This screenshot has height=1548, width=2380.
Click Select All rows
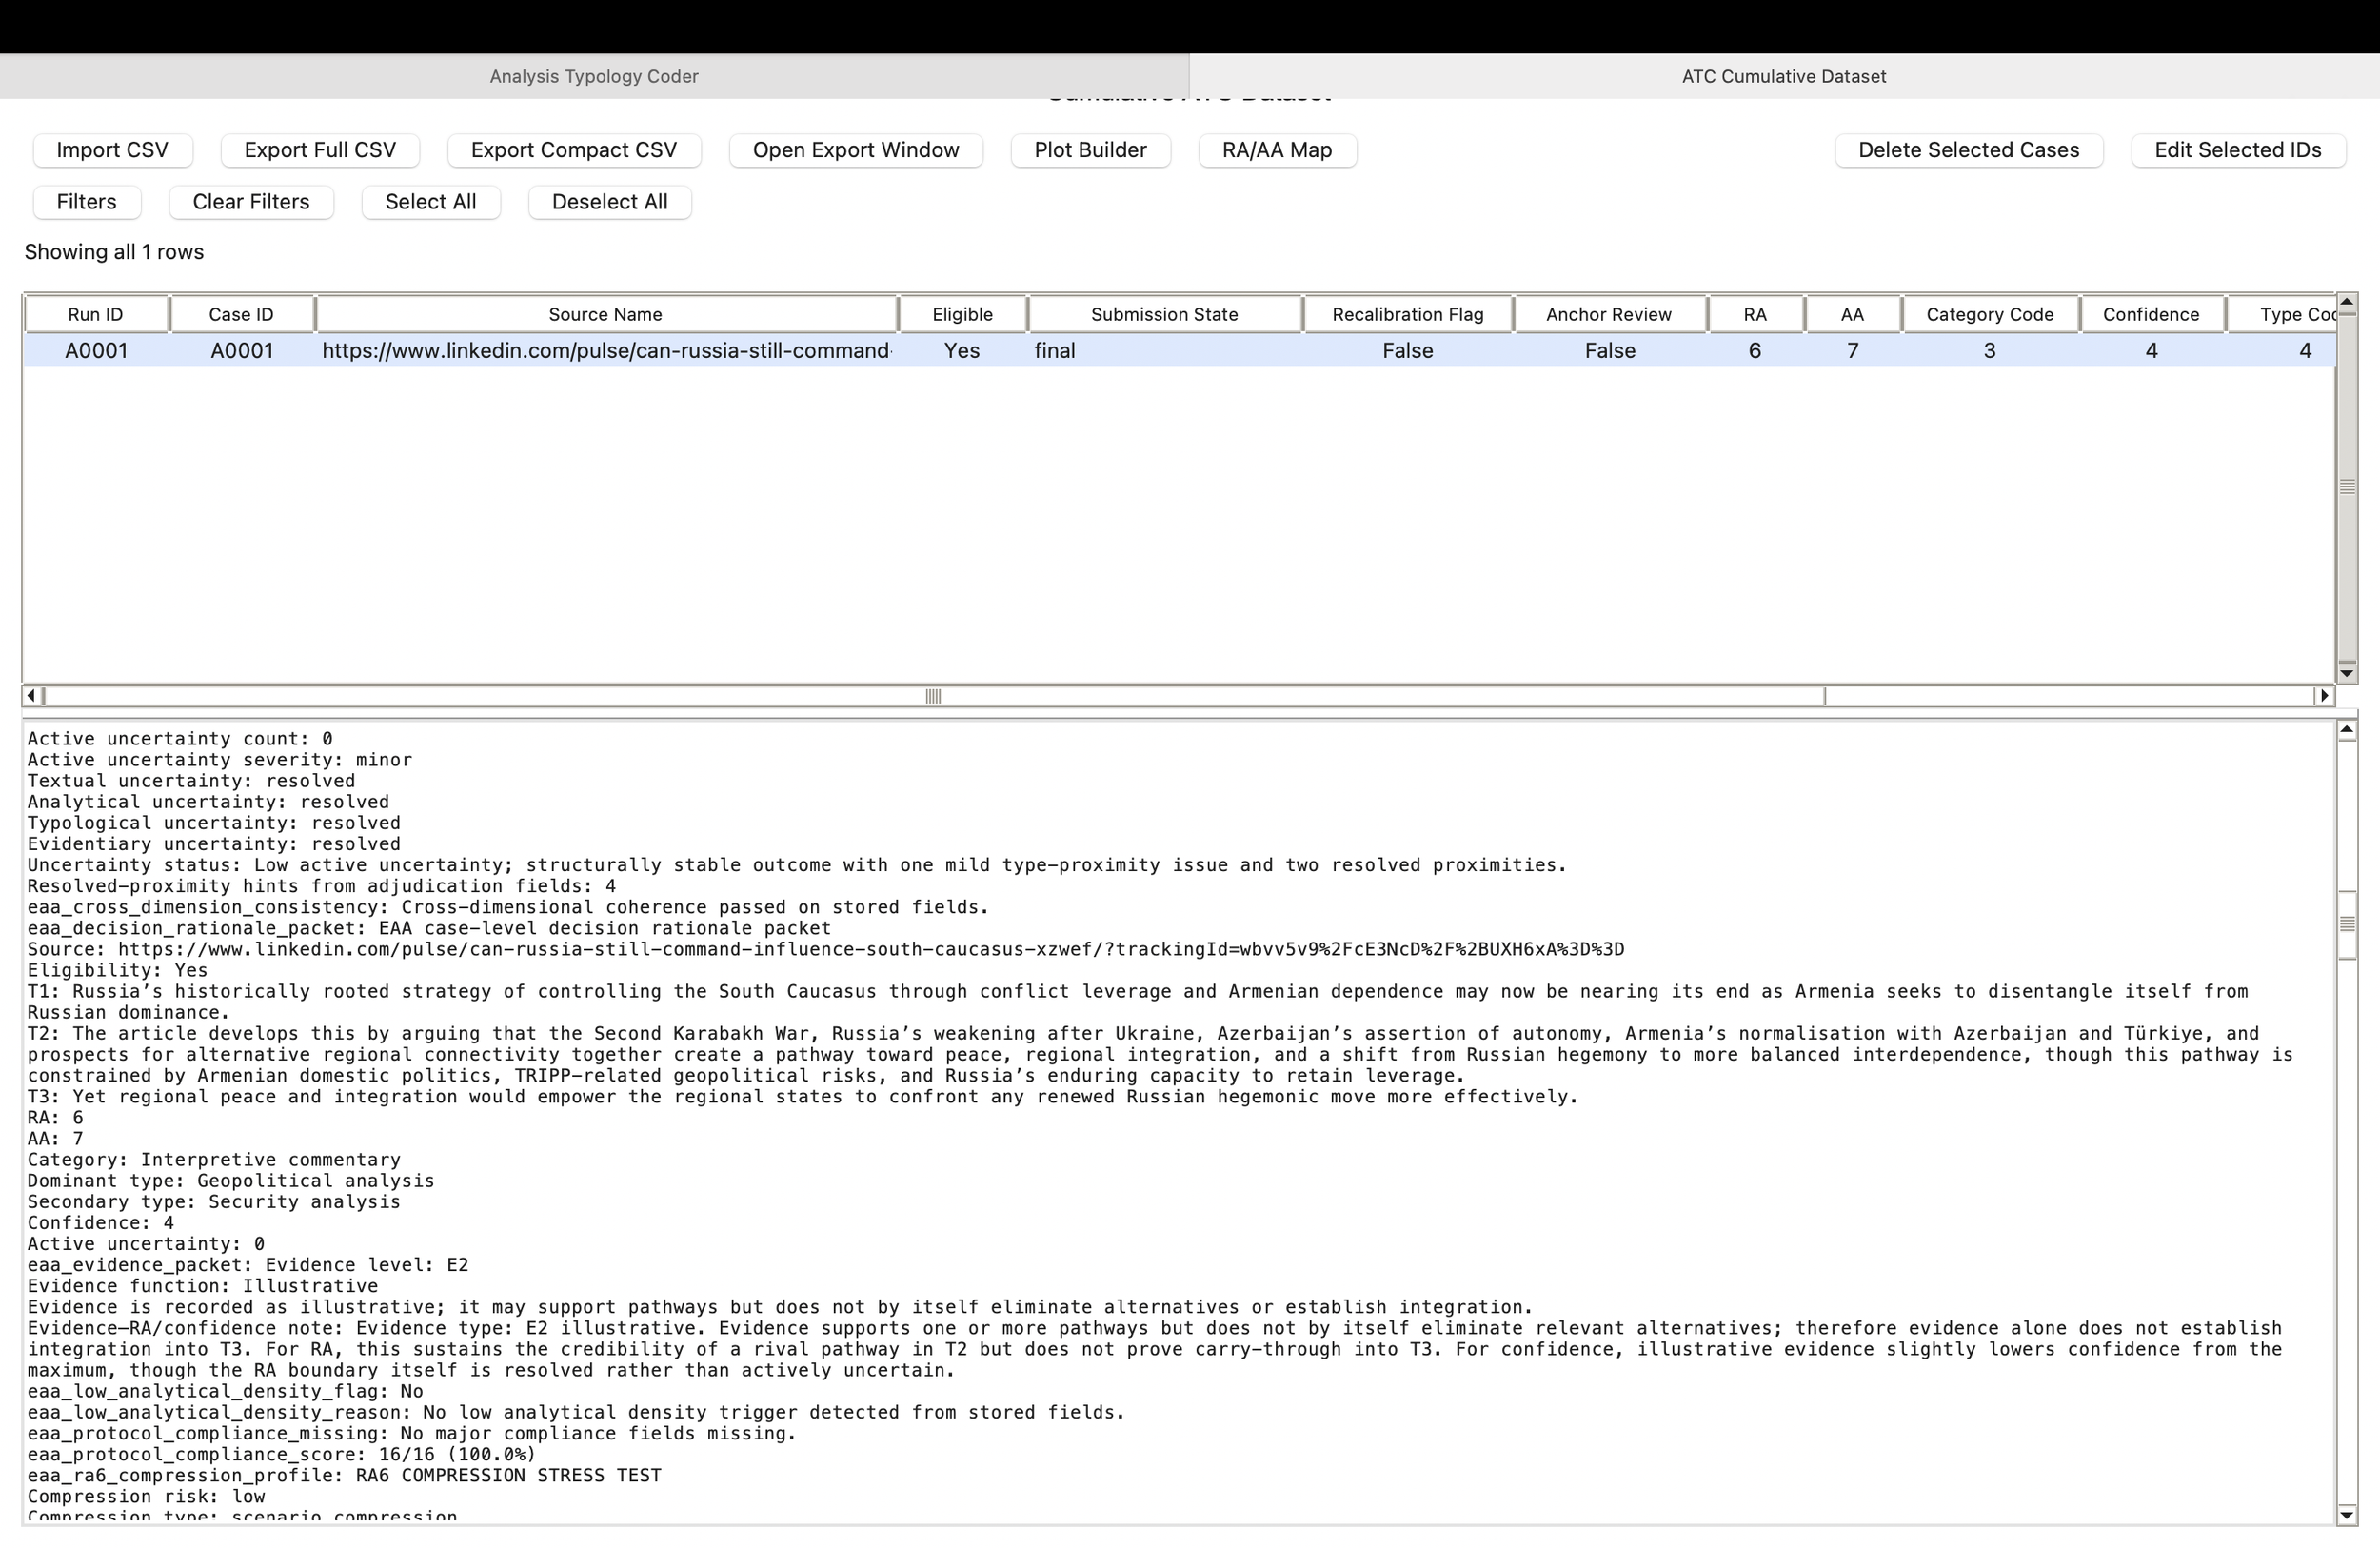pos(430,201)
